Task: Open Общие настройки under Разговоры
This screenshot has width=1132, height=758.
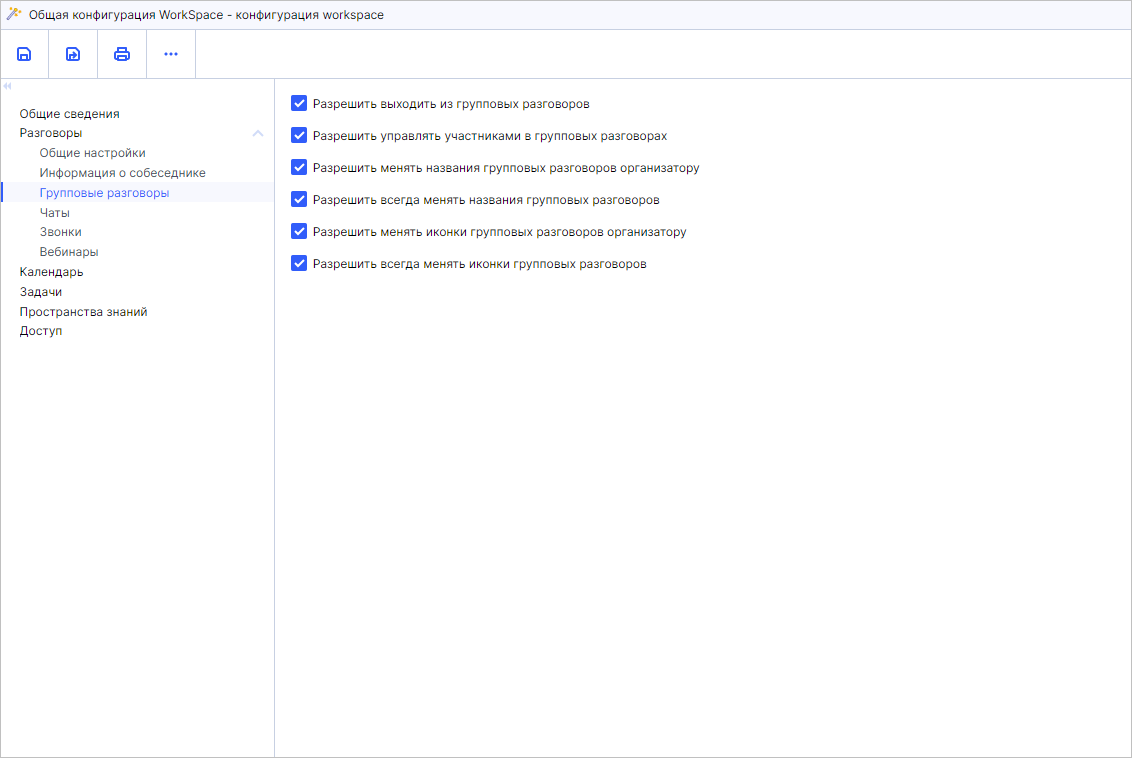Action: click(92, 153)
